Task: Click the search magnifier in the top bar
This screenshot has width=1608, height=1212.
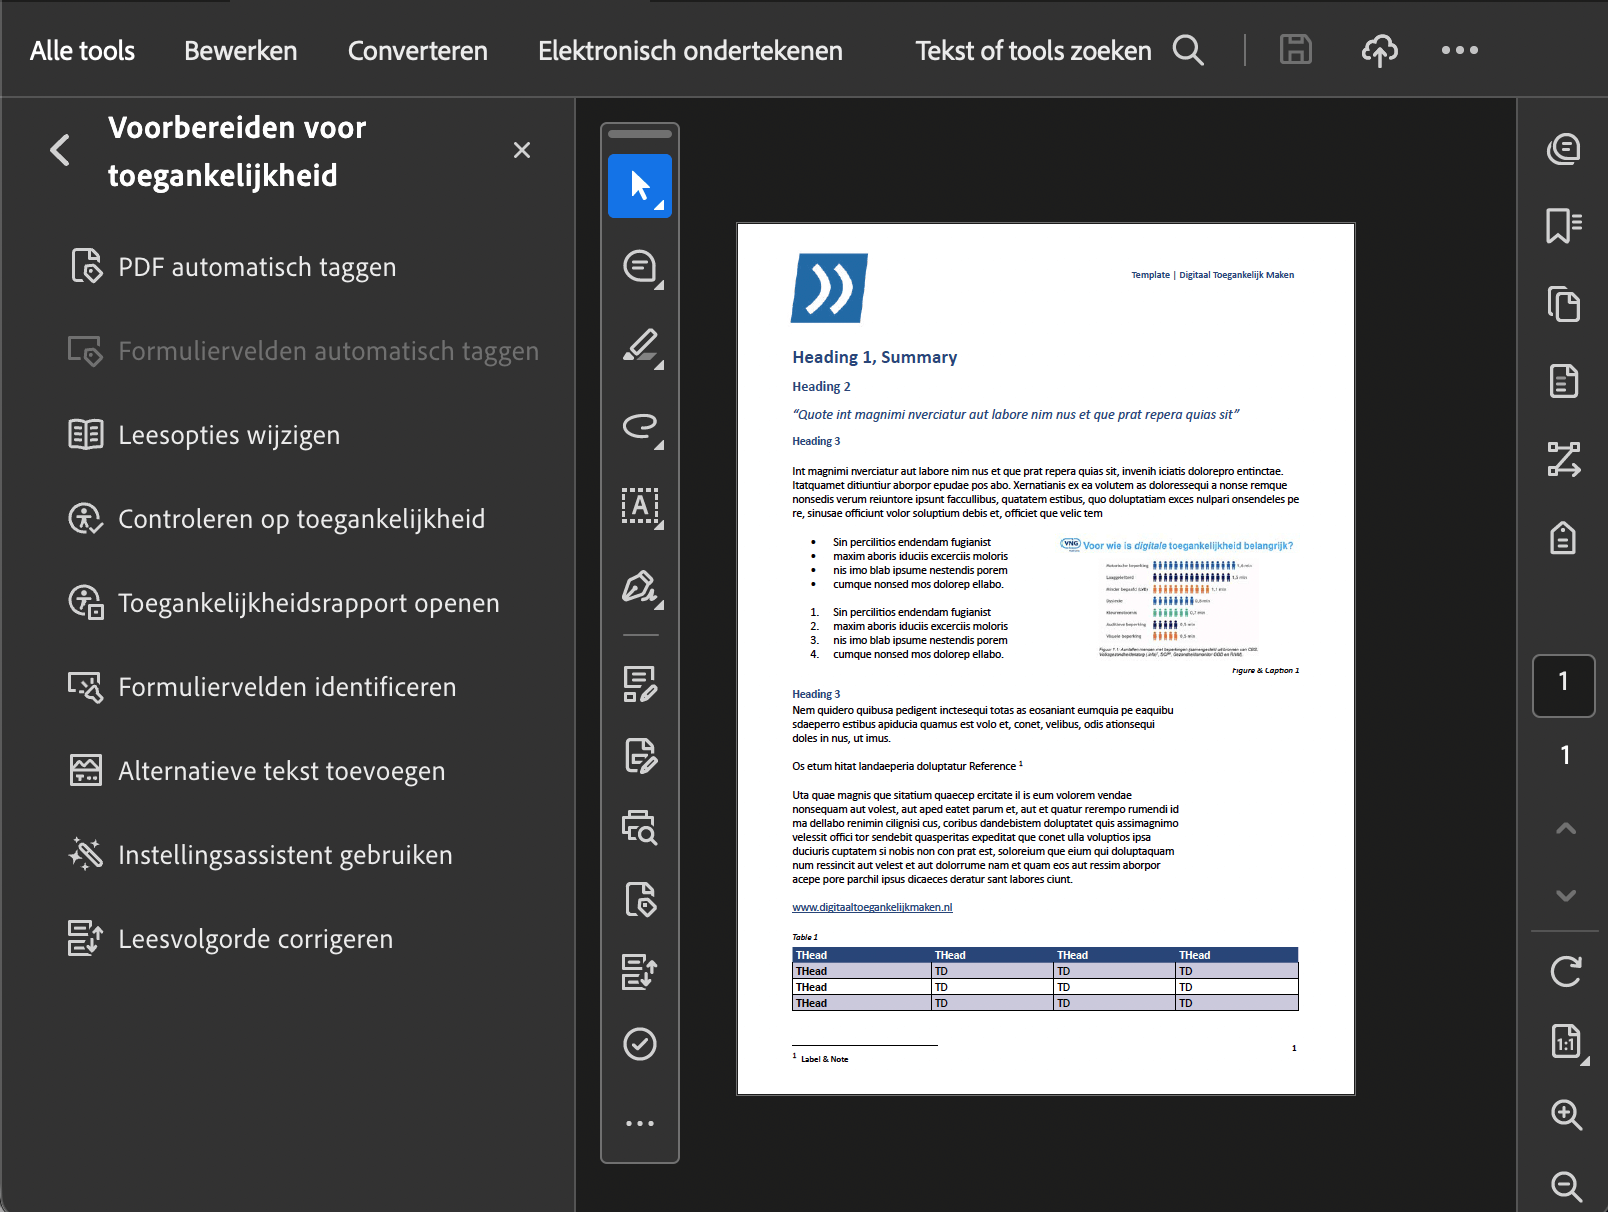Action: (x=1188, y=50)
